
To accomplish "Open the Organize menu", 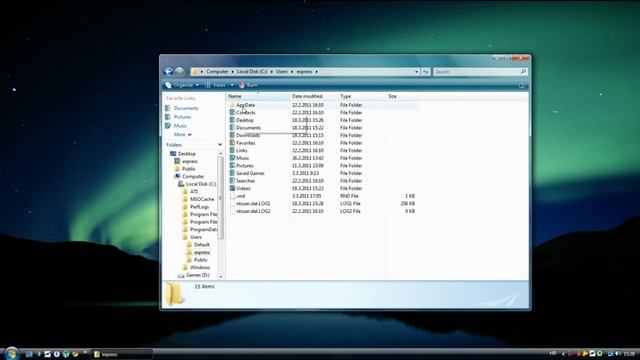I will click(x=182, y=85).
